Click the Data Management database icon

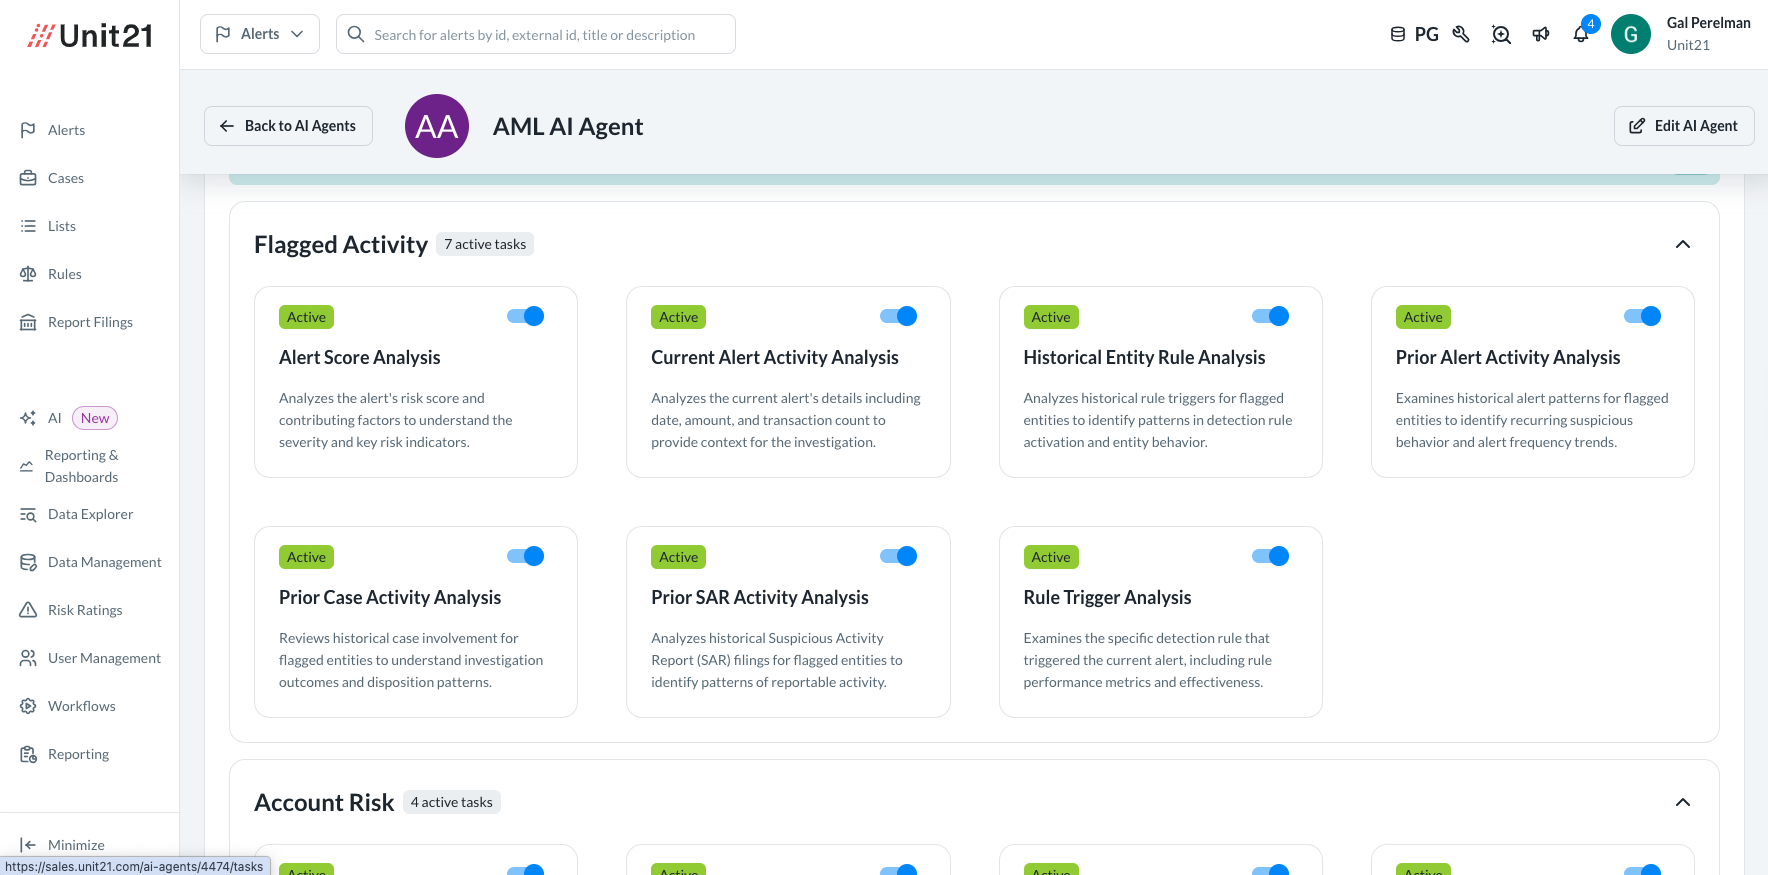point(28,562)
